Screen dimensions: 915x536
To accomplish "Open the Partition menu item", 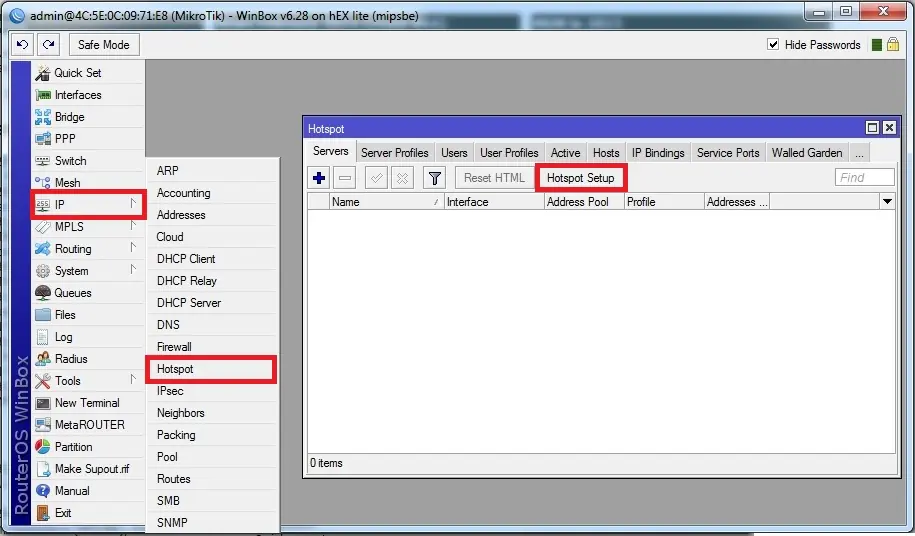I will click(88, 447).
